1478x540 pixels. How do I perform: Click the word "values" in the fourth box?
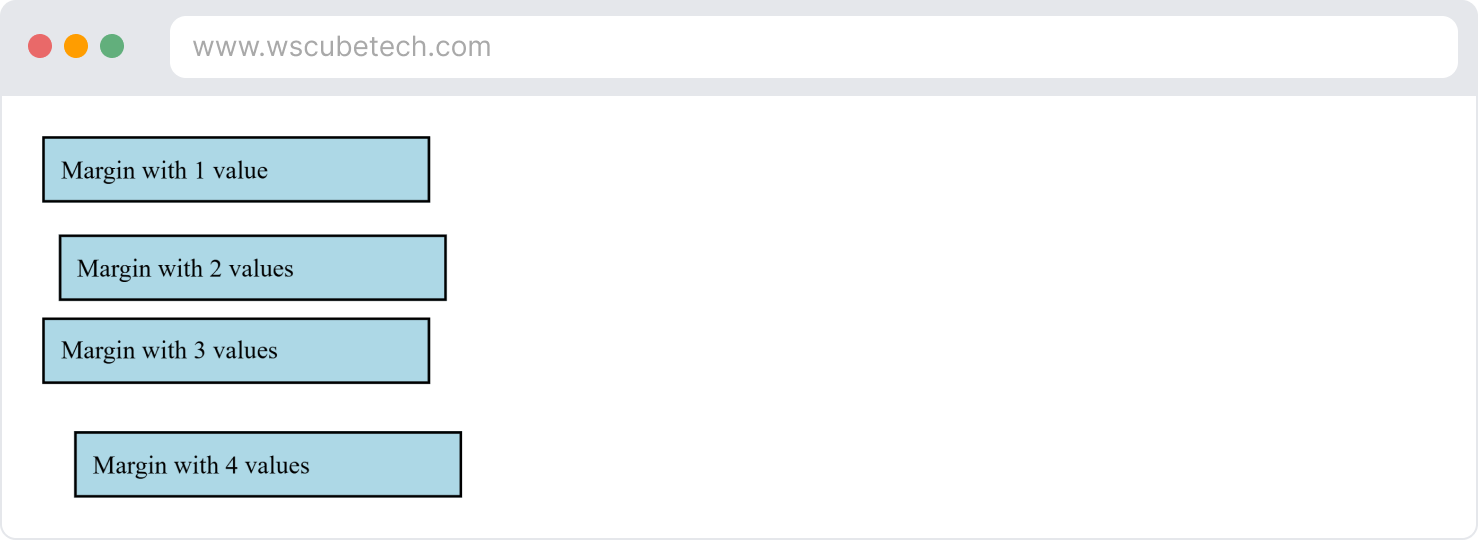pyautogui.click(x=277, y=466)
